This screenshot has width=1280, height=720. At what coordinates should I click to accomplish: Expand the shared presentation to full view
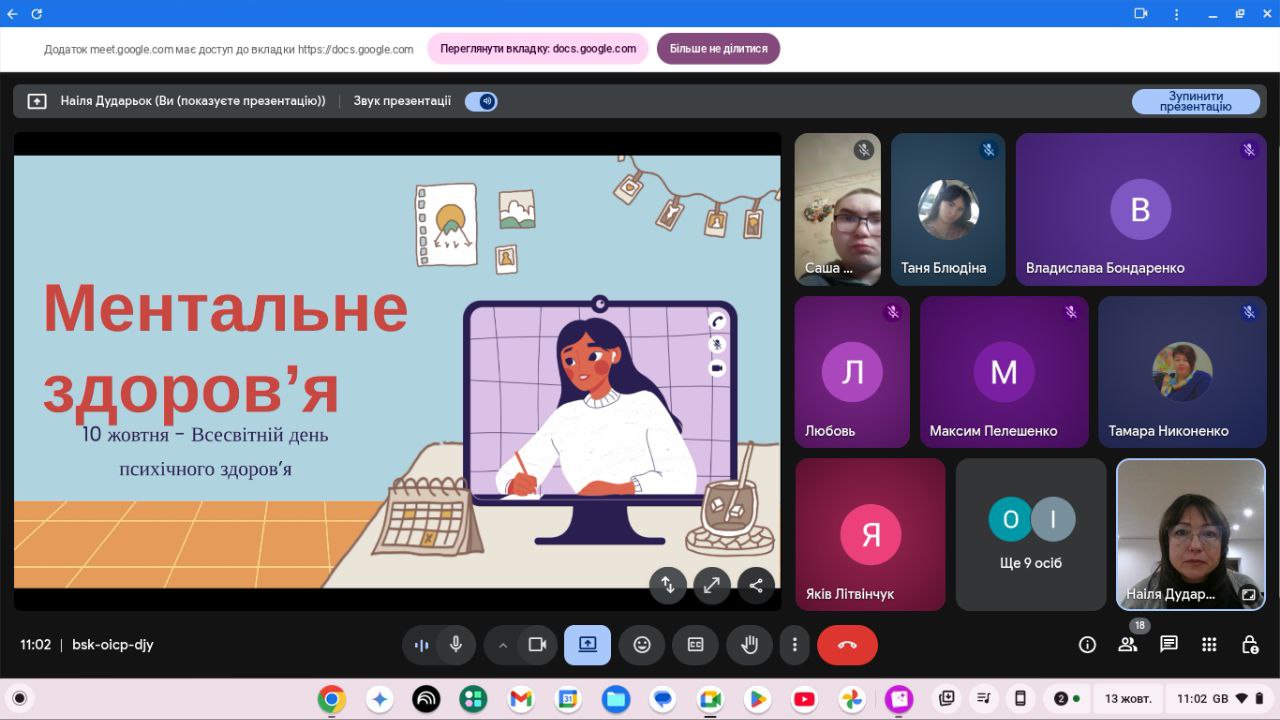[711, 586]
